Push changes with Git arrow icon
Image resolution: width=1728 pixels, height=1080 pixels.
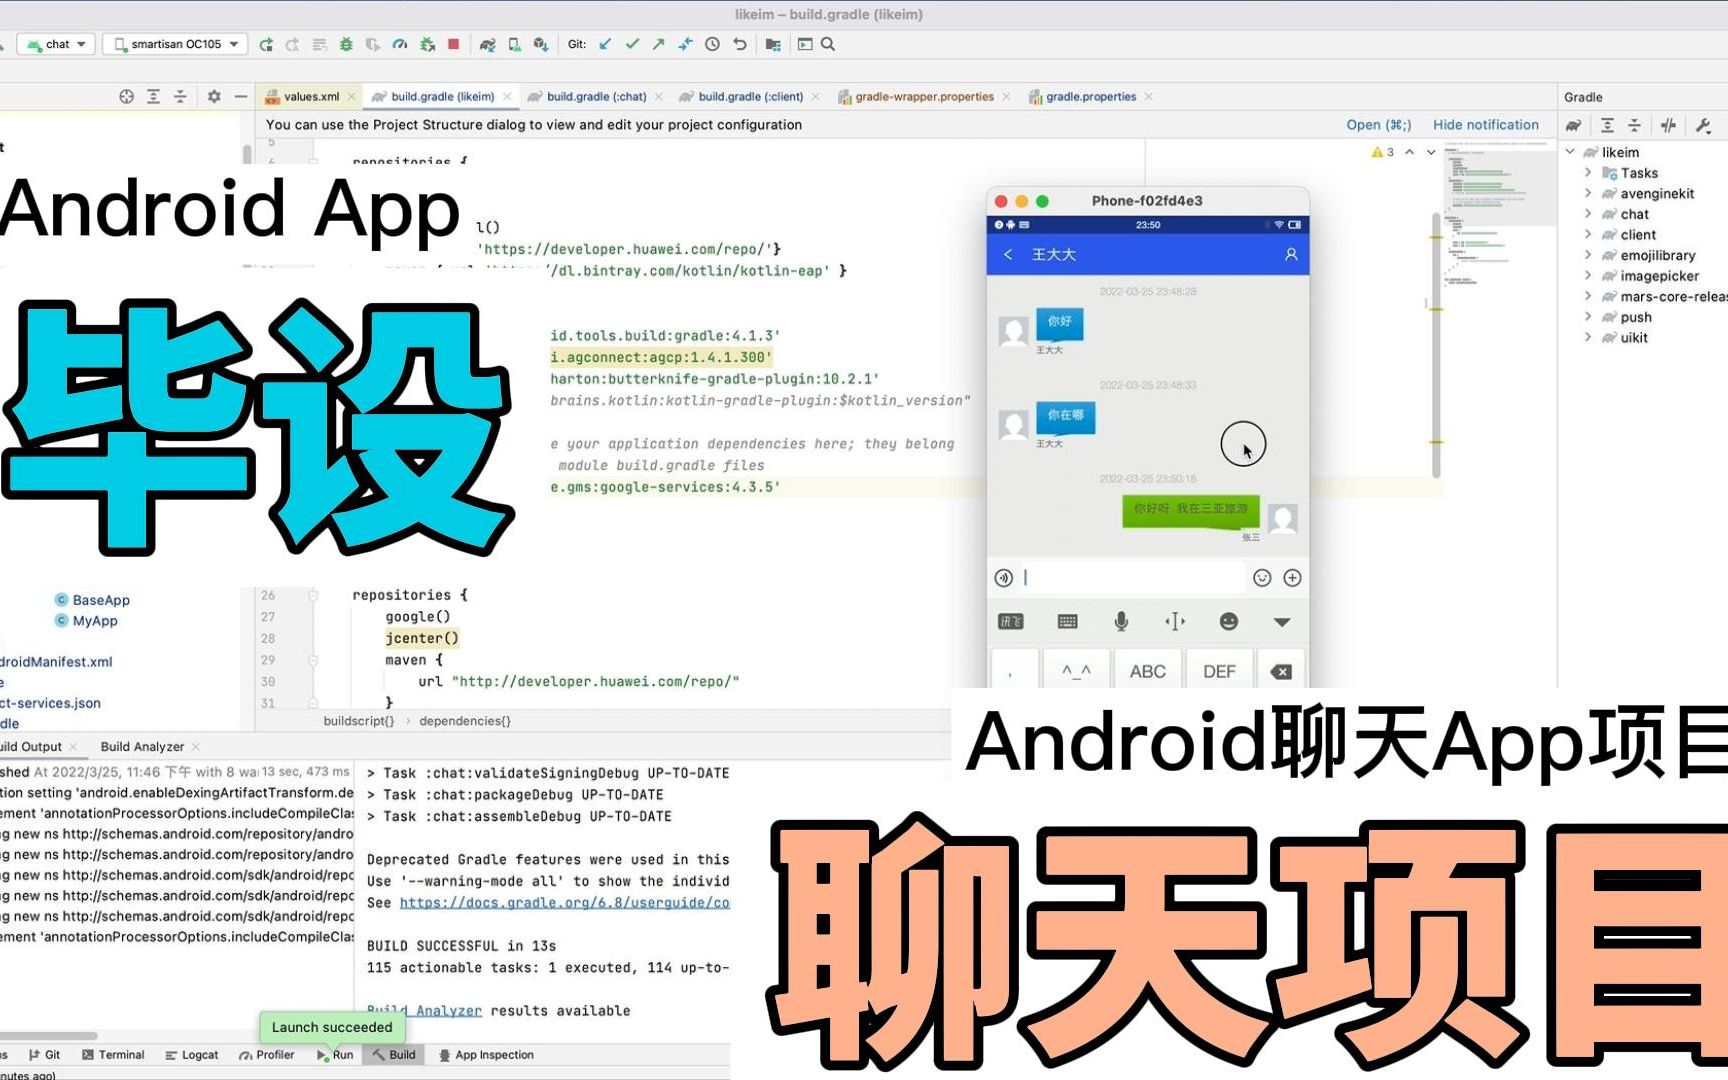658,44
